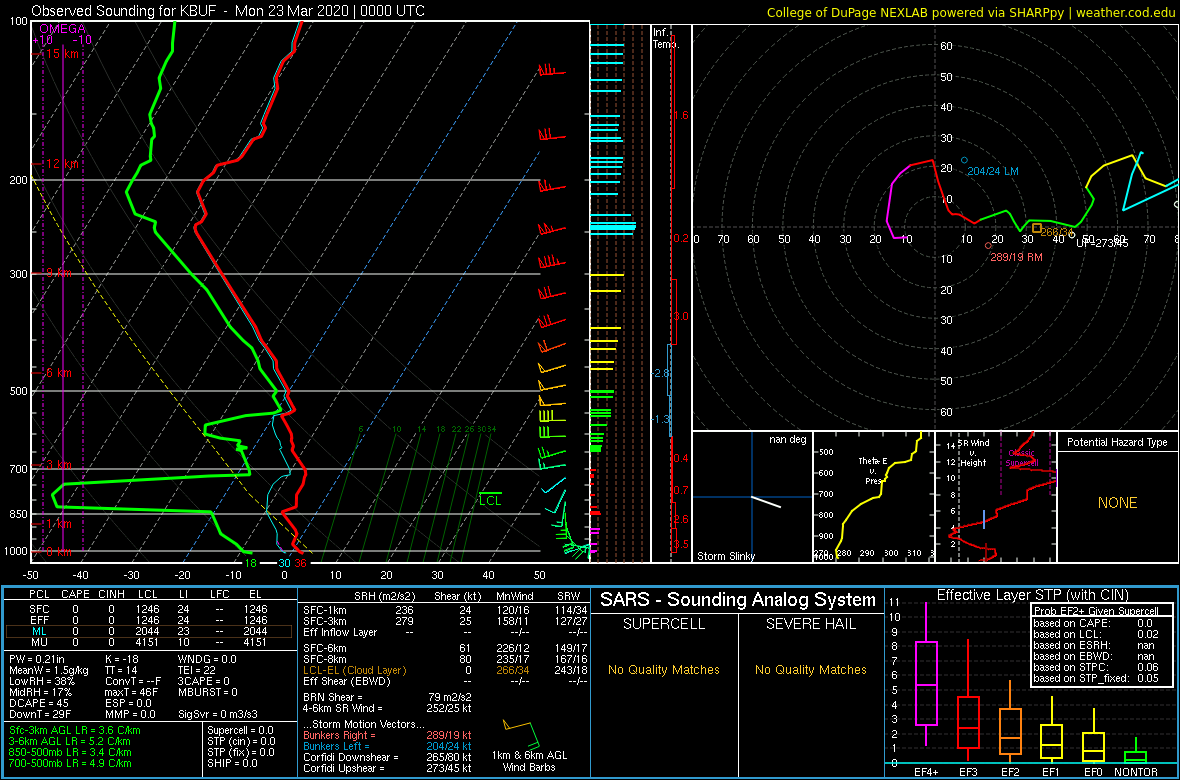Viewport: 1180px width, 780px height.
Task: Click the 'DownT = 29F' value
Action: pos(38,714)
